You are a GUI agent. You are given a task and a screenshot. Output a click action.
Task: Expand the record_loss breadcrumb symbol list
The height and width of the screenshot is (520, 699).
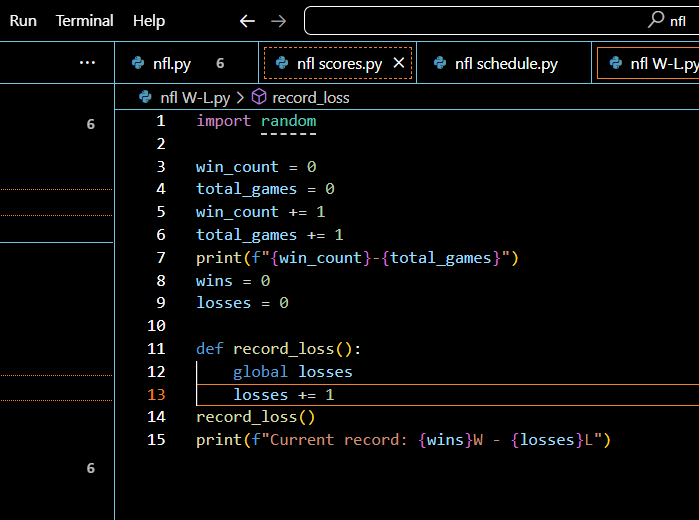310,98
